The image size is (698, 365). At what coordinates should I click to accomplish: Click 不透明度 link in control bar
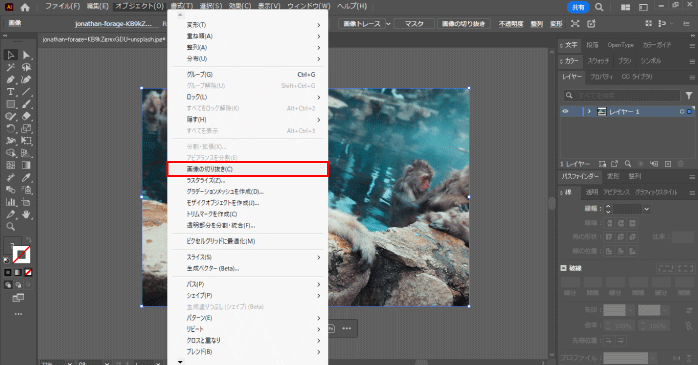(x=511, y=24)
